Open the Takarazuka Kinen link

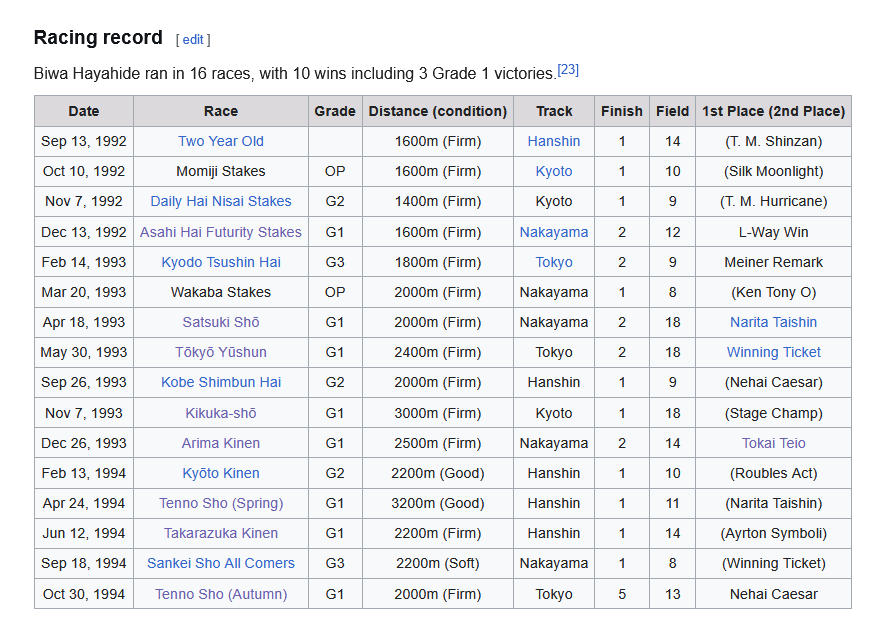221,533
